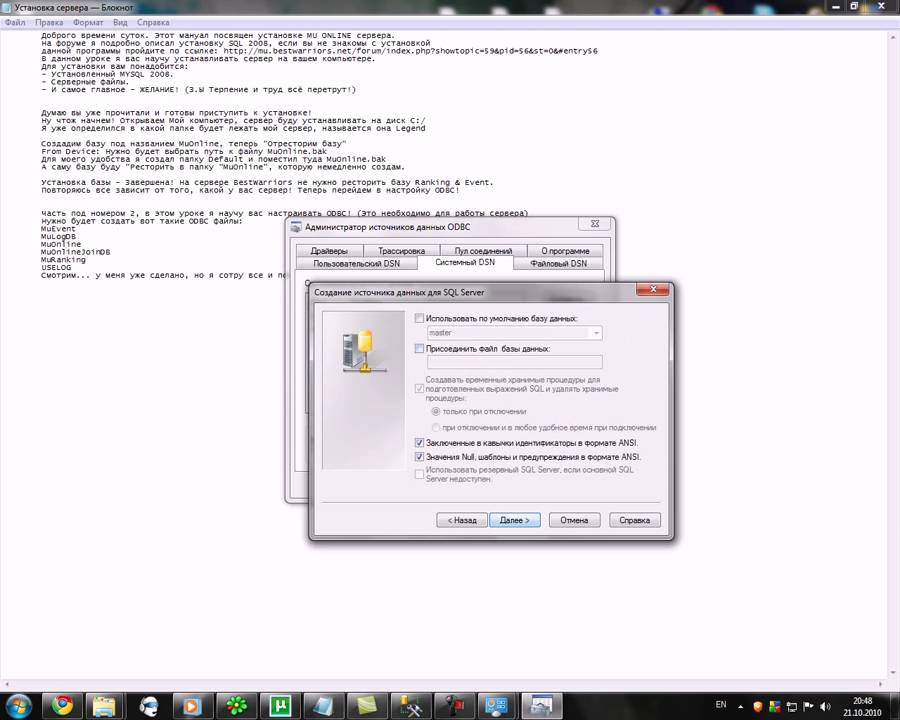Open the network status tray icon
The height and width of the screenshot is (720, 900).
pyautogui.click(x=792, y=706)
